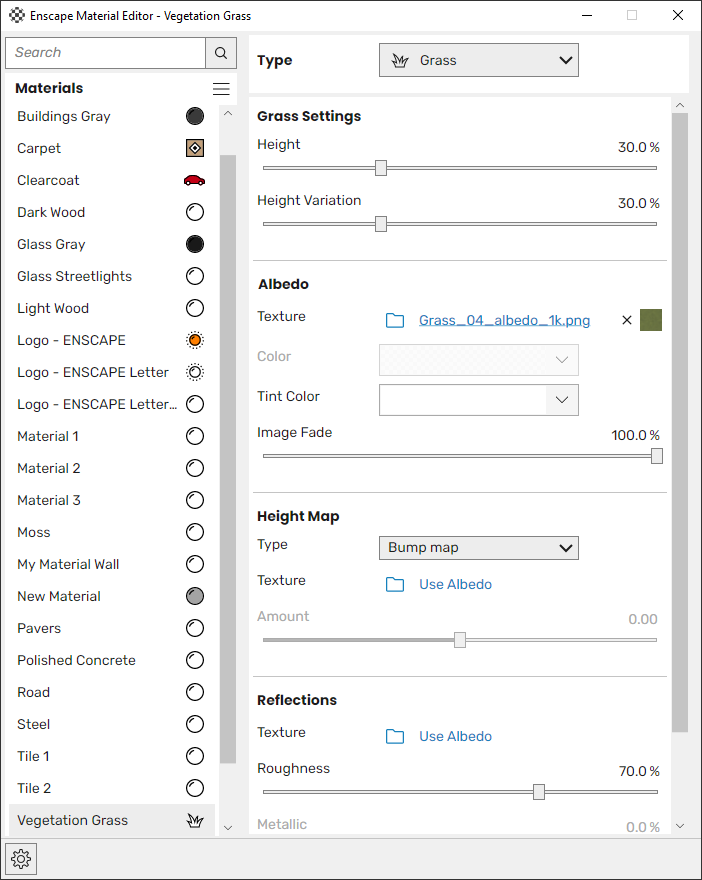Click the Roughness value 70.0 %
The height and width of the screenshot is (880, 702).
[x=639, y=771]
